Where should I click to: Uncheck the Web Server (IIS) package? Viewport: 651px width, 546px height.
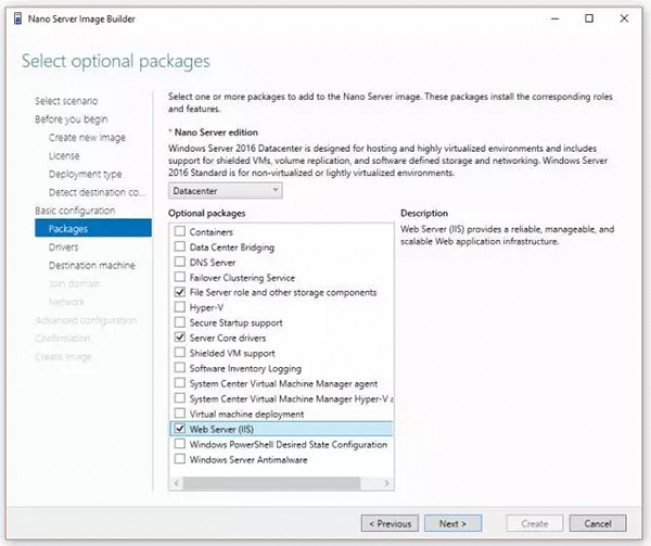180,428
